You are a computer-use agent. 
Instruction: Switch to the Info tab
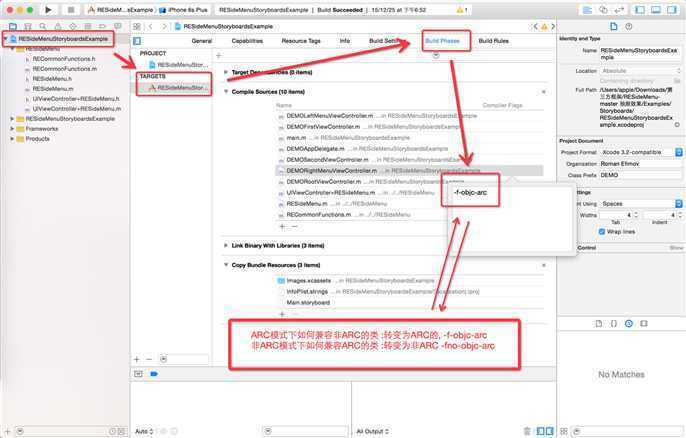[x=345, y=41]
